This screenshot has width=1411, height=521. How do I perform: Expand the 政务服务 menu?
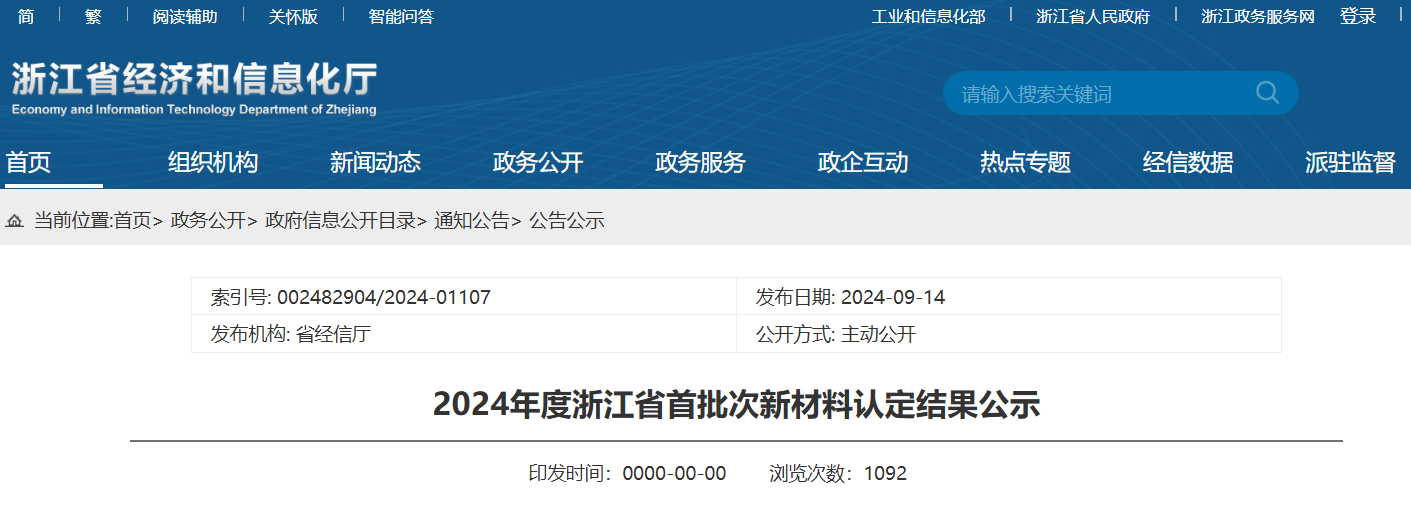coord(700,162)
